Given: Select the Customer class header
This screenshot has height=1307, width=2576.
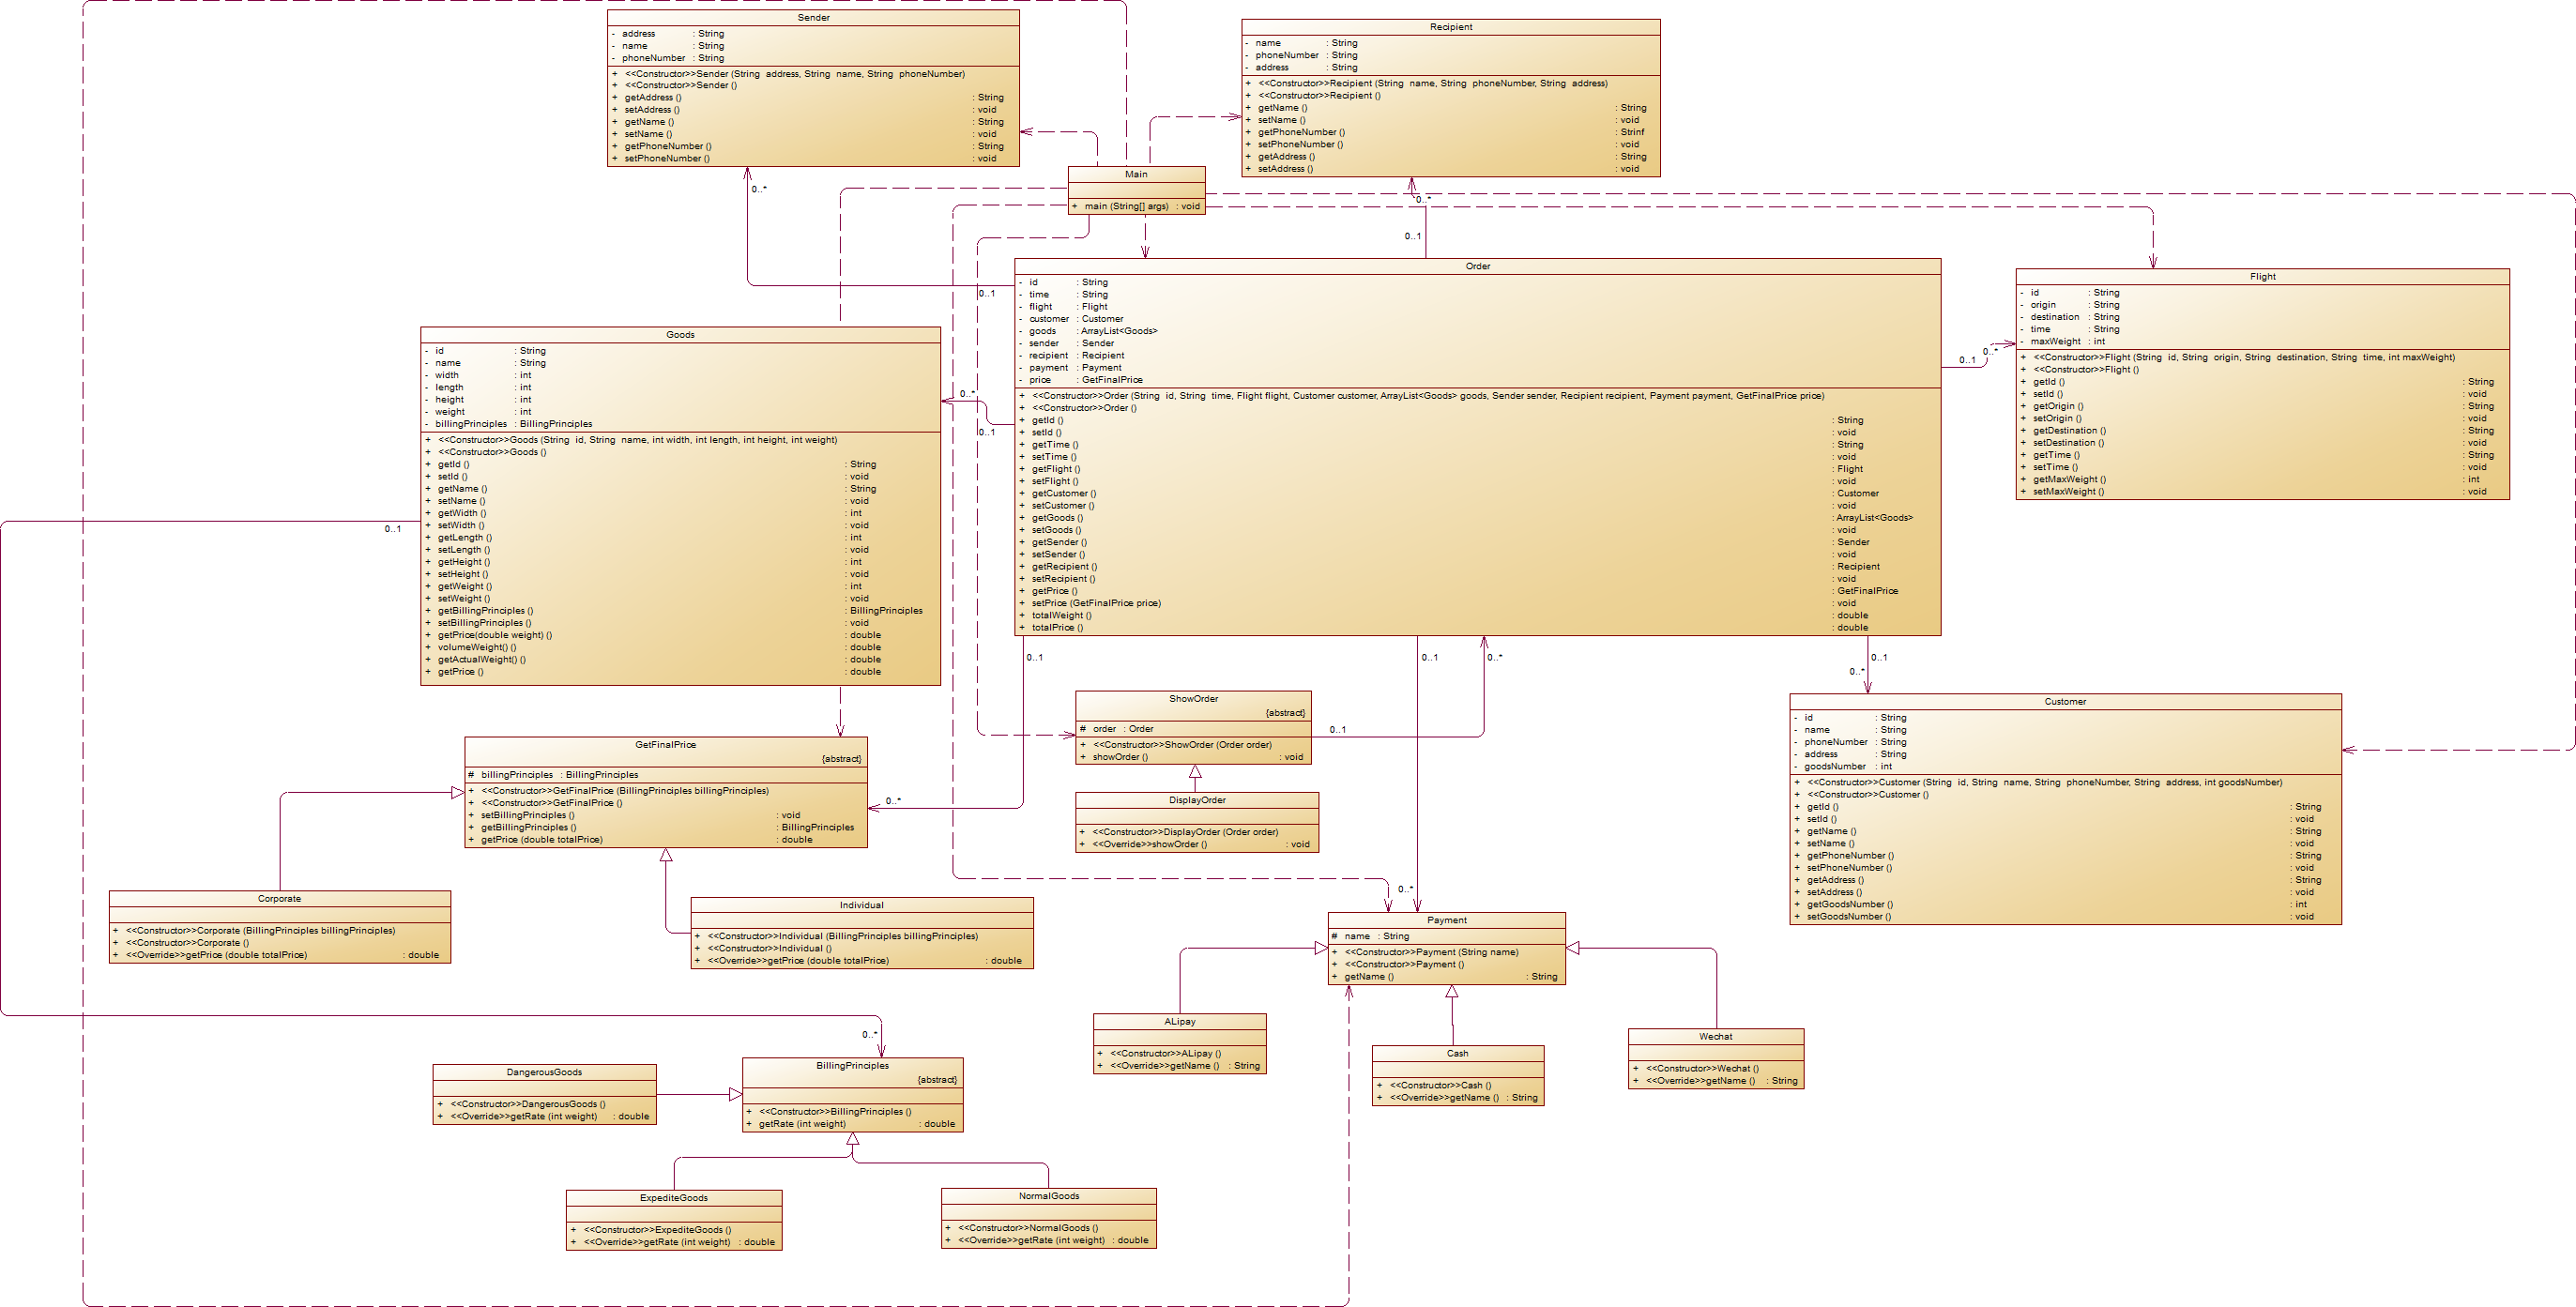Looking at the screenshot, I should (x=2065, y=702).
